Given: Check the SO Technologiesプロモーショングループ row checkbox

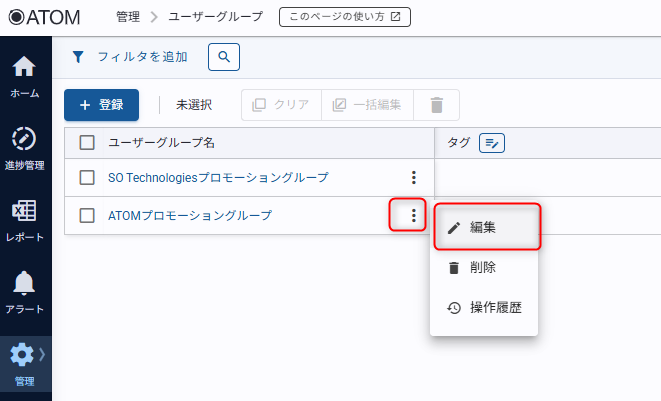Looking at the screenshot, I should tap(87, 178).
